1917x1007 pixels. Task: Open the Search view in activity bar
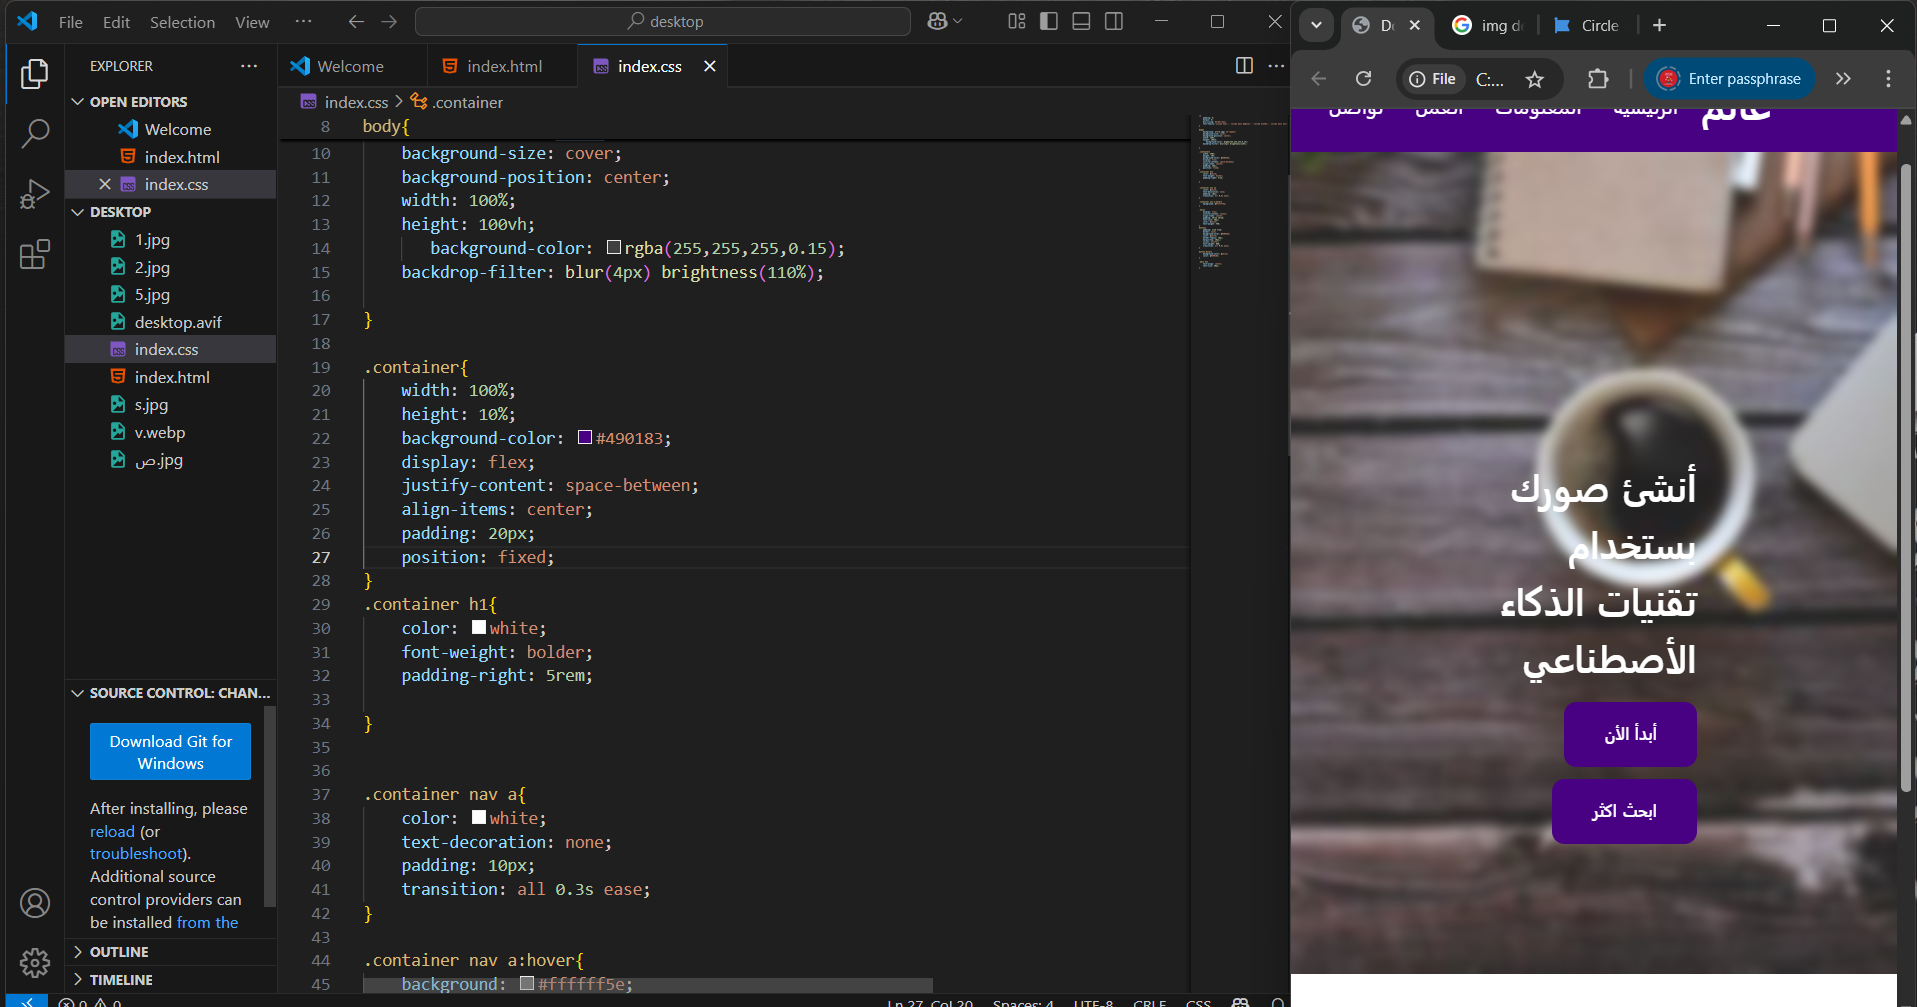[35, 133]
